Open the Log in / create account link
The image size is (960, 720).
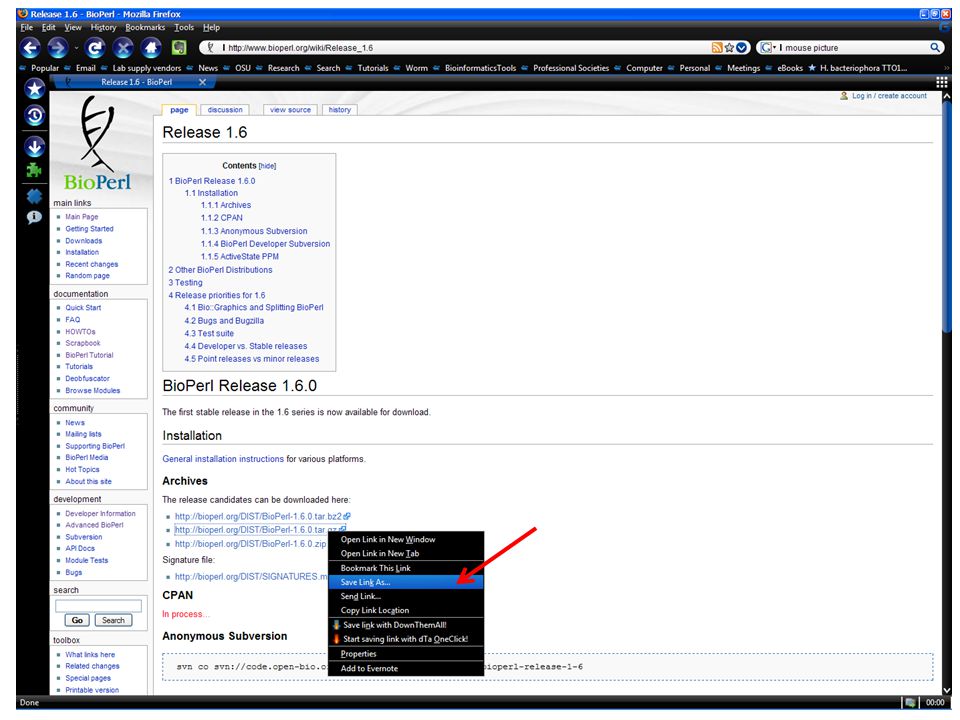pyautogui.click(x=889, y=96)
